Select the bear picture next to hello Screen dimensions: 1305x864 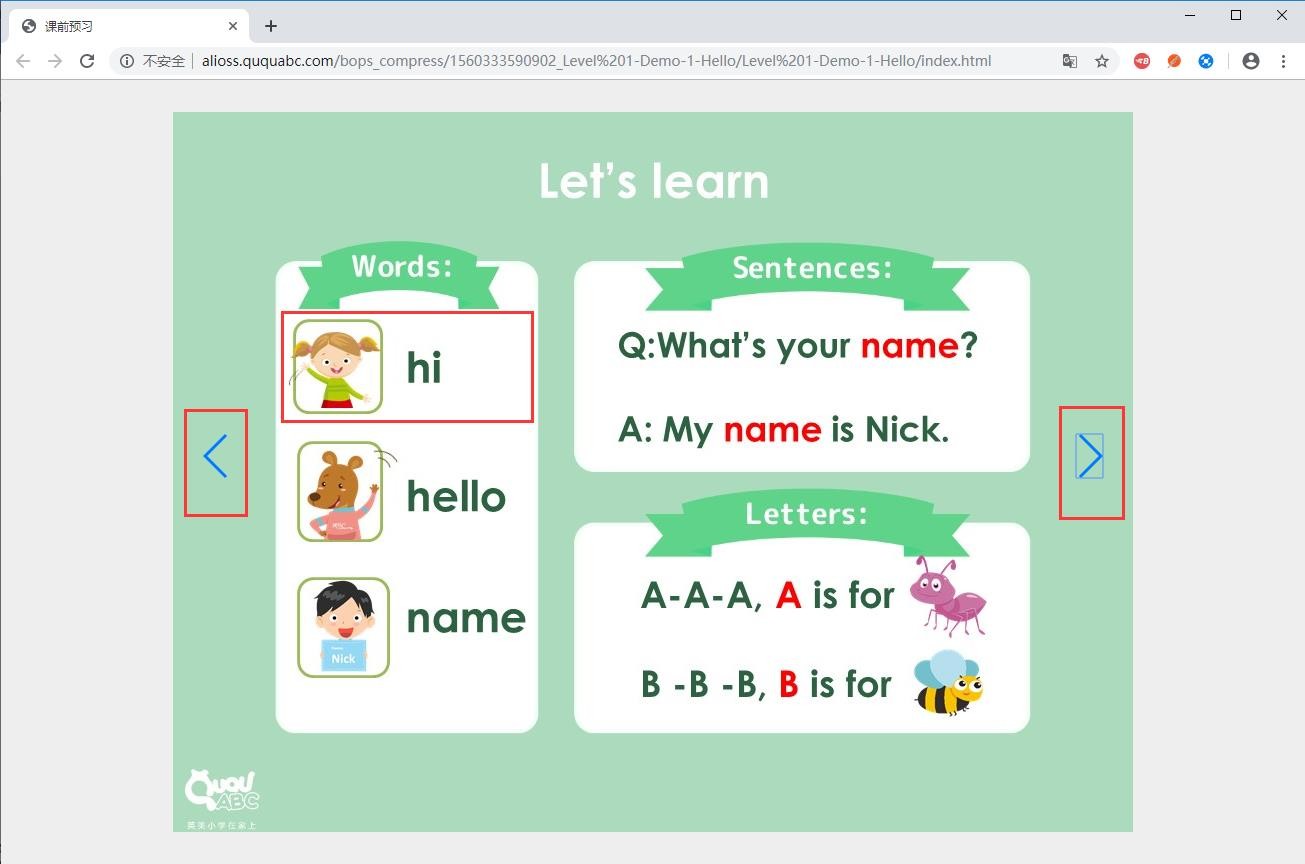pyautogui.click(x=340, y=492)
